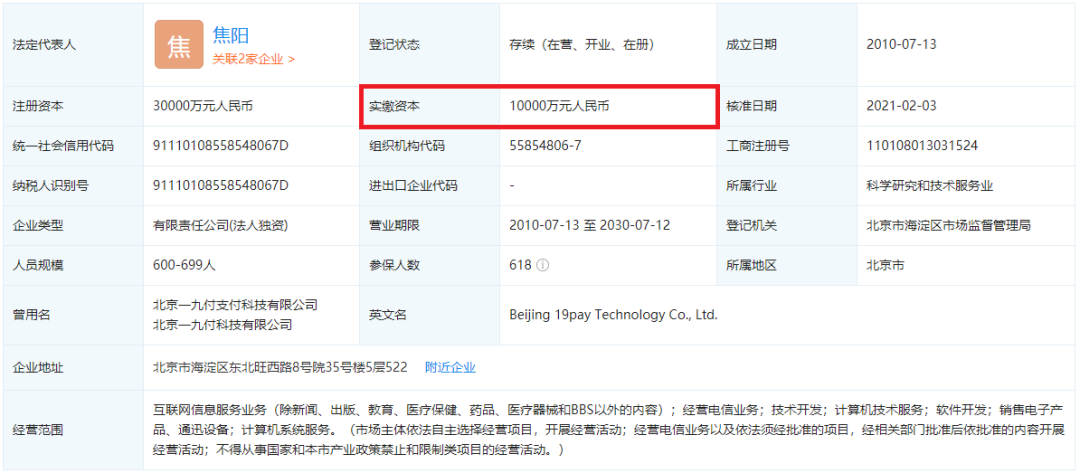Select the 成立日期 value 2010-07-13
1080x473 pixels.
point(902,45)
